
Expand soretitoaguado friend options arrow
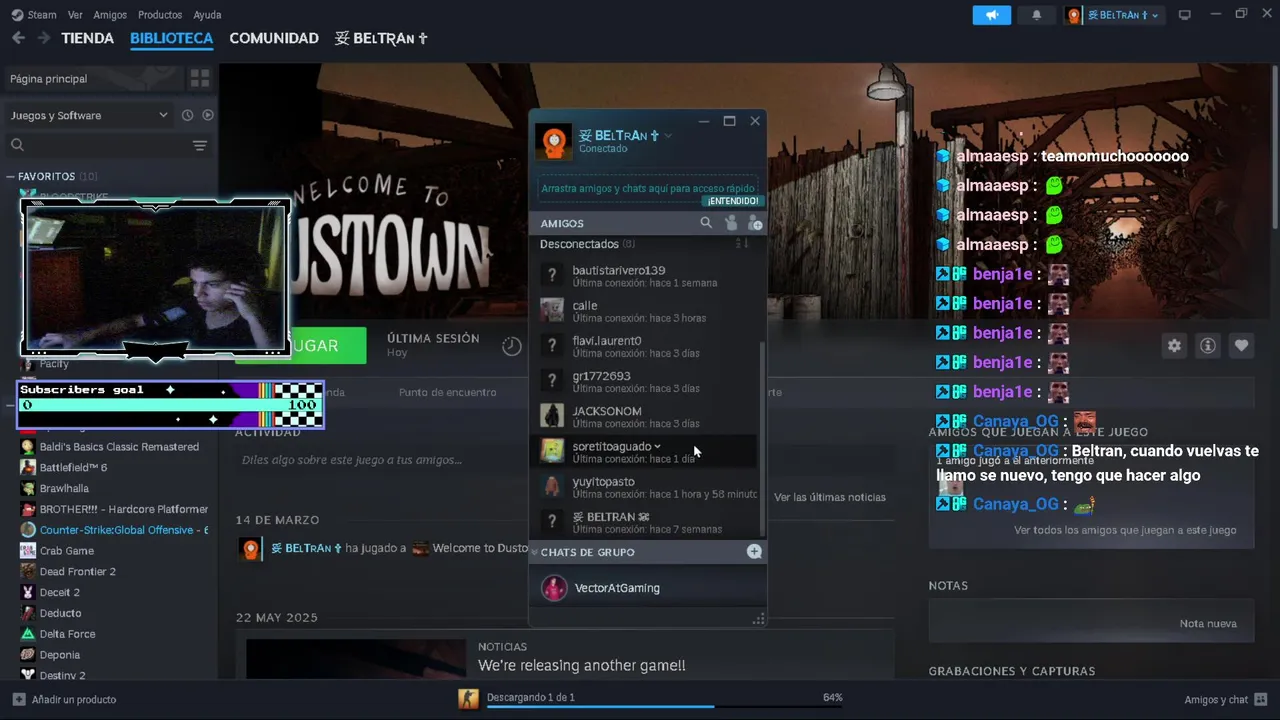[657, 446]
